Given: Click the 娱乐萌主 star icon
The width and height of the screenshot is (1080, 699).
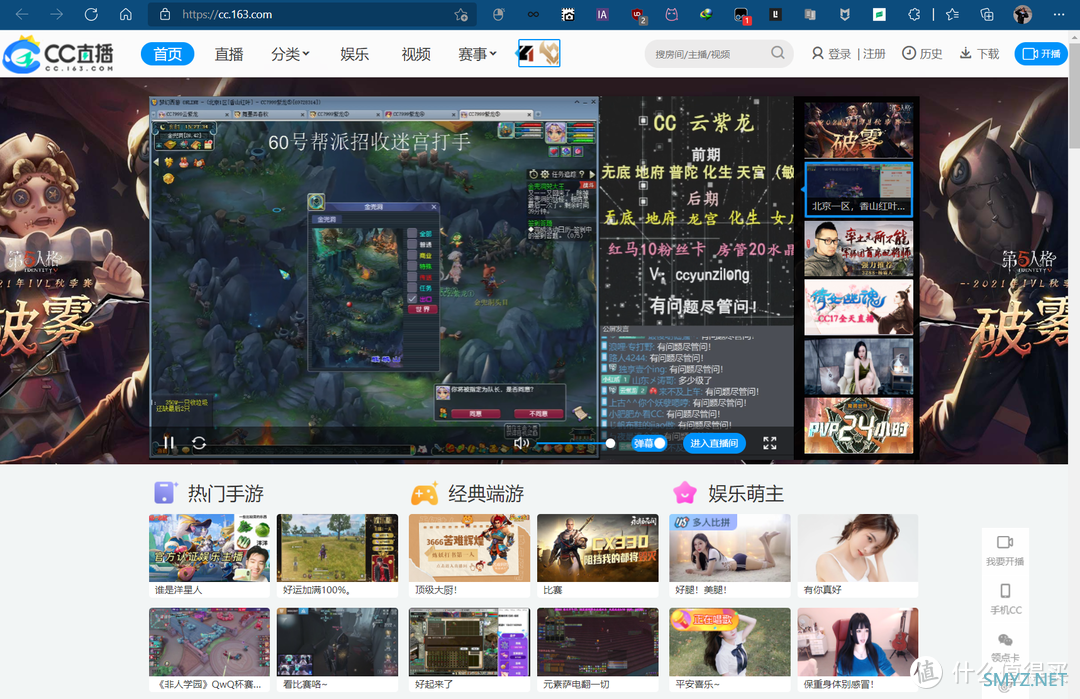Looking at the screenshot, I should click(x=685, y=493).
